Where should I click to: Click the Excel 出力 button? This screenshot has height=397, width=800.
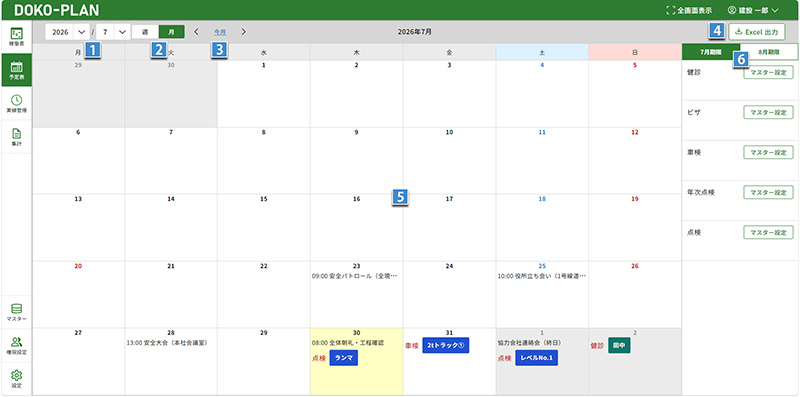[757, 32]
